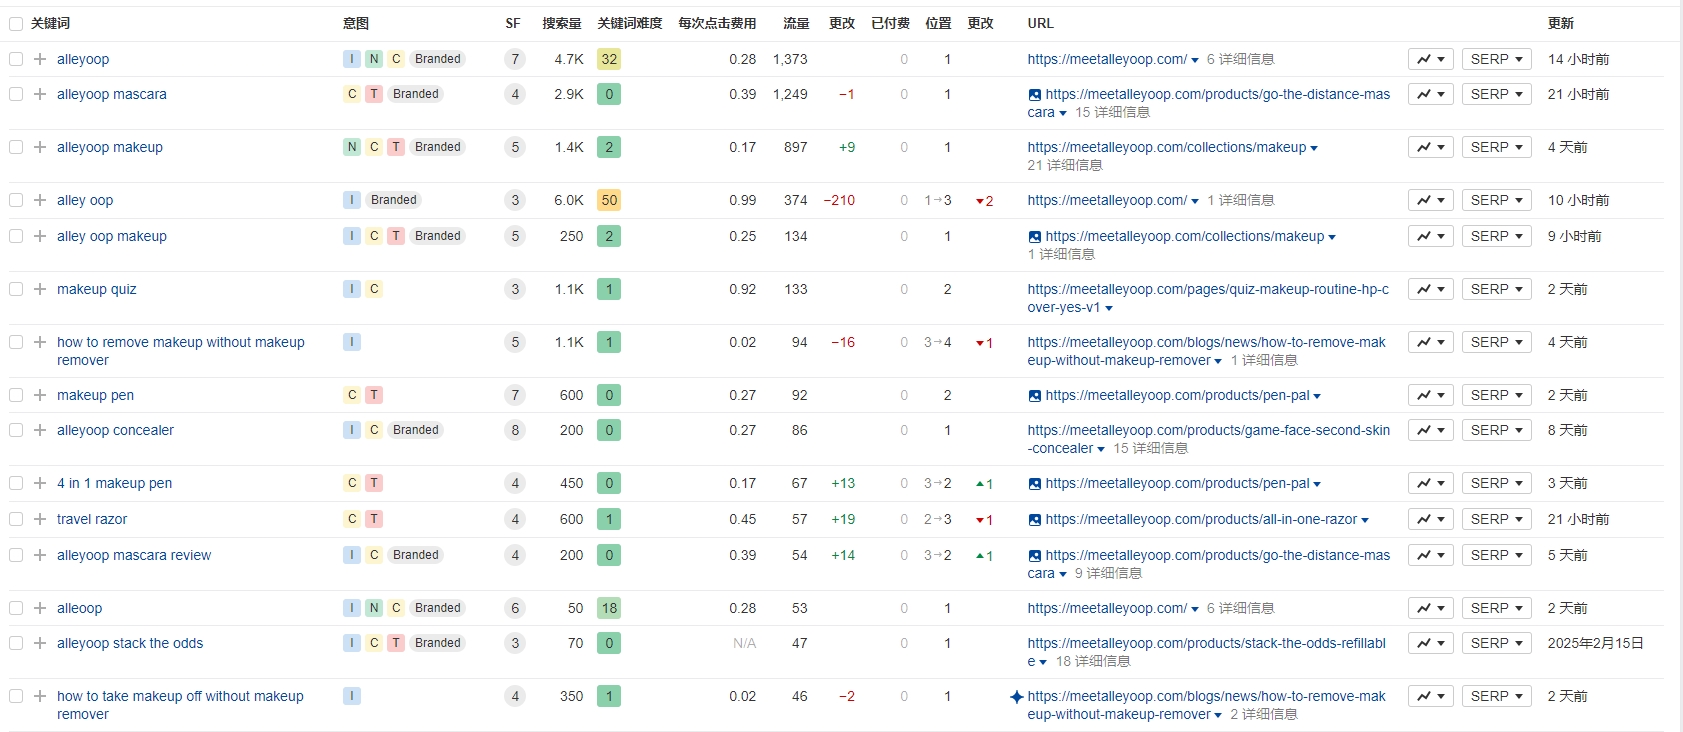Click plus icon beside alleyoop makeup
The image size is (1683, 732).
tap(40, 147)
